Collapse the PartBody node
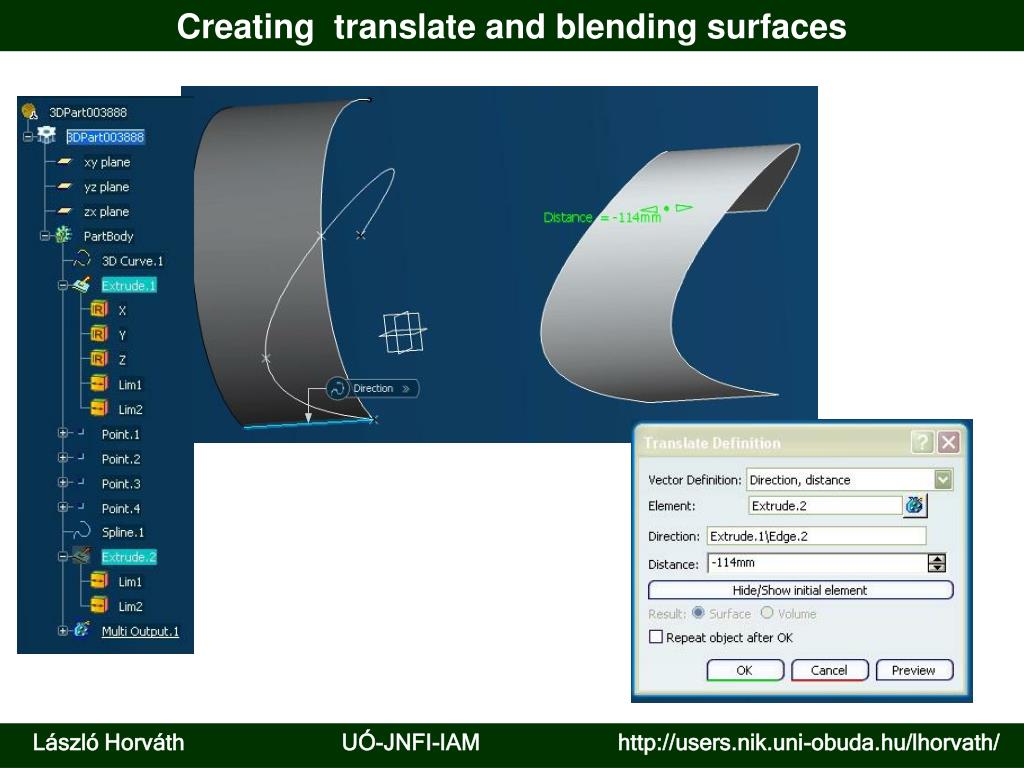This screenshot has height=768, width=1024. (x=45, y=236)
